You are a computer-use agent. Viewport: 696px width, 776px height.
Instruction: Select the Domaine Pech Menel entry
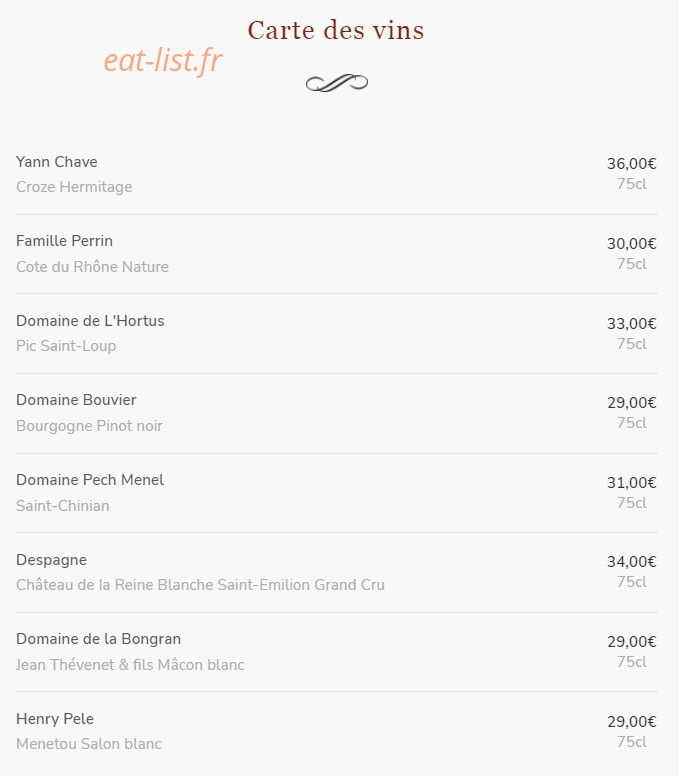[90, 480]
